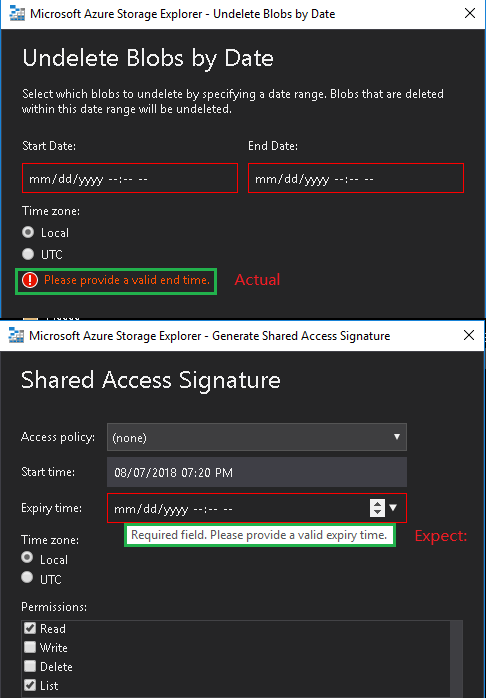Select UTC time zone in Undelete Blobs dialog

[28, 254]
